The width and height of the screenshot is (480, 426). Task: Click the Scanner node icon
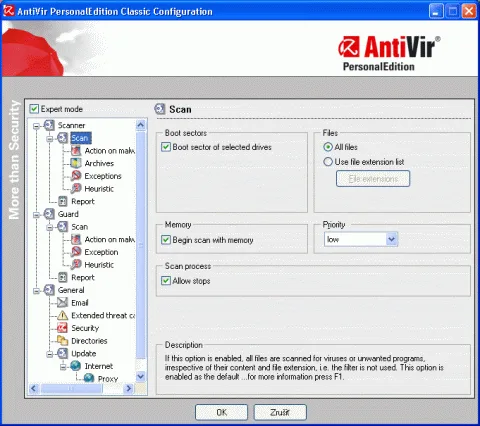click(x=49, y=125)
